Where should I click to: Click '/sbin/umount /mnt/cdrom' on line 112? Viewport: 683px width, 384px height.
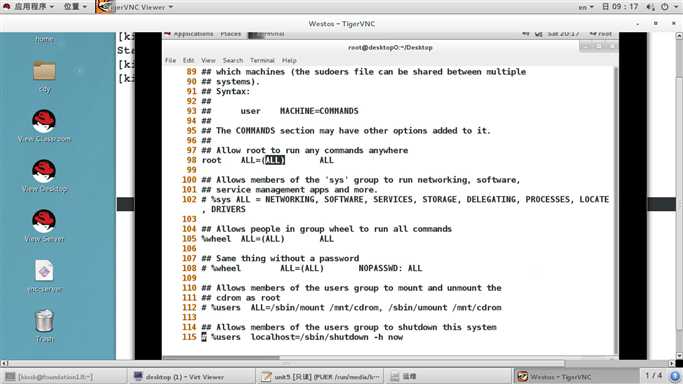[x=445, y=307]
